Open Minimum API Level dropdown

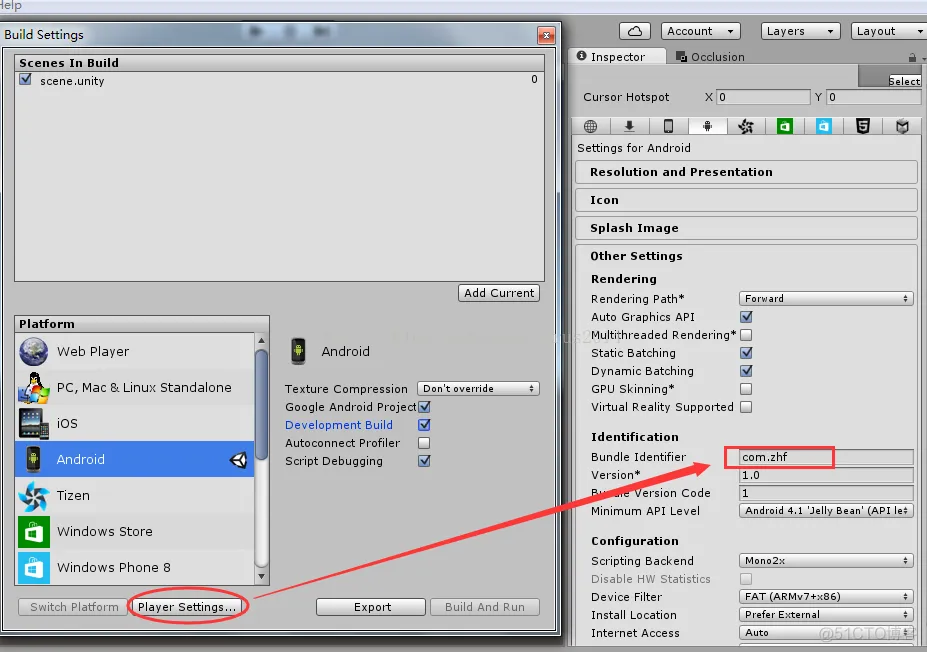click(826, 510)
